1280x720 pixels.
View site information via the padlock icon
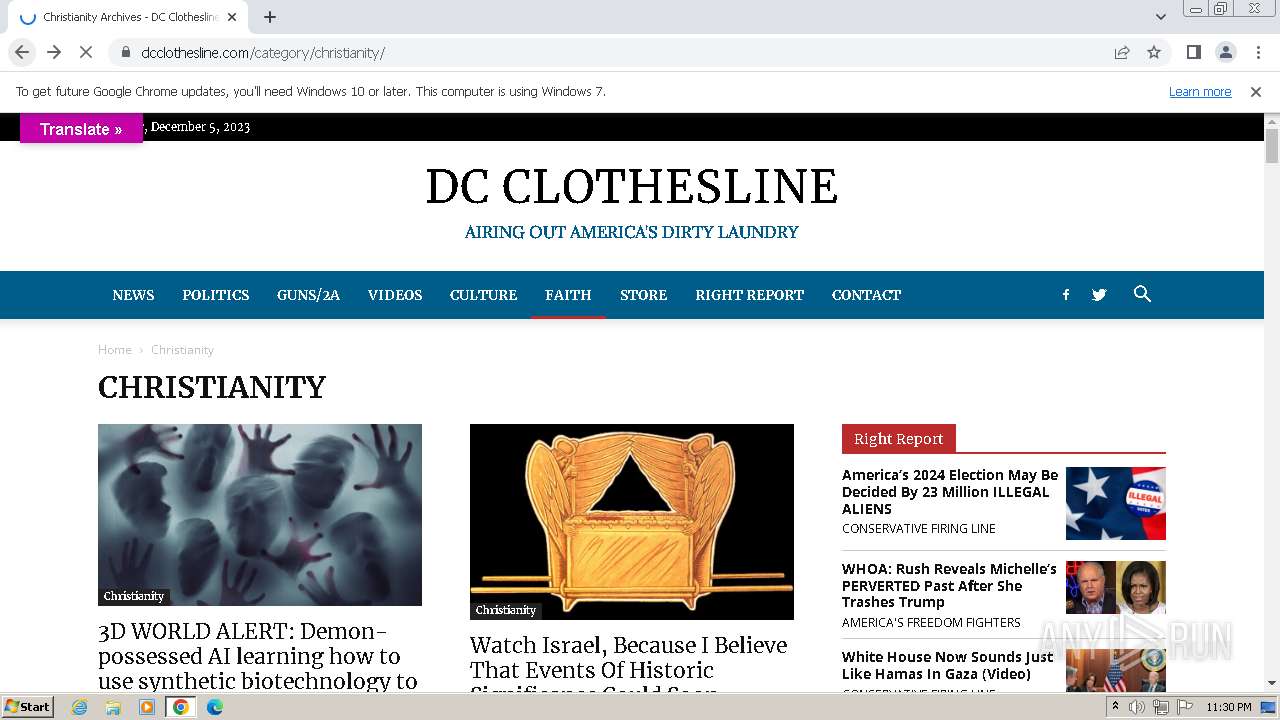pyautogui.click(x=125, y=53)
